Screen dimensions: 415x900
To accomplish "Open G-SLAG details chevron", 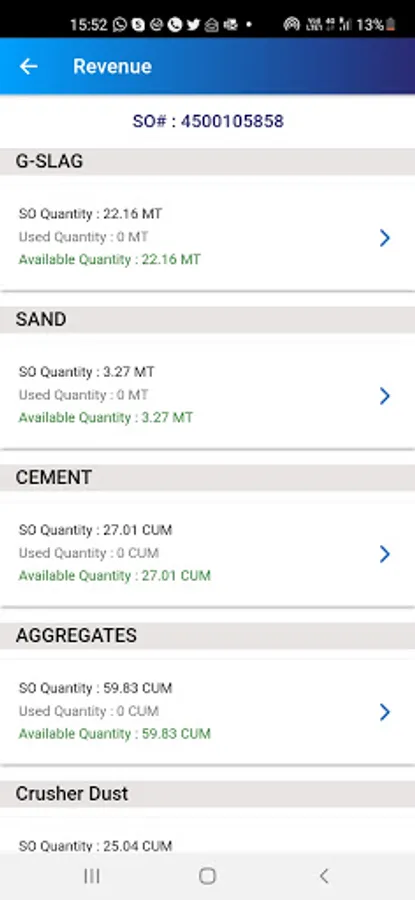I will [x=385, y=238].
